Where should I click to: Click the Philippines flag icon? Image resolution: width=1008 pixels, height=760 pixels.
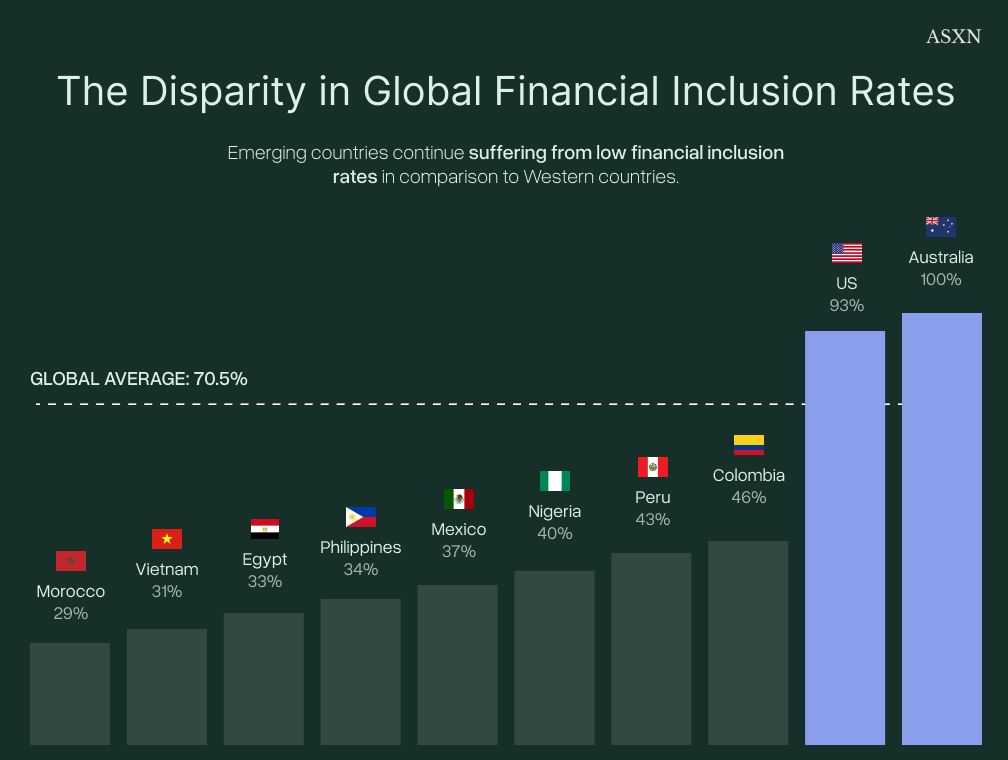(x=361, y=517)
